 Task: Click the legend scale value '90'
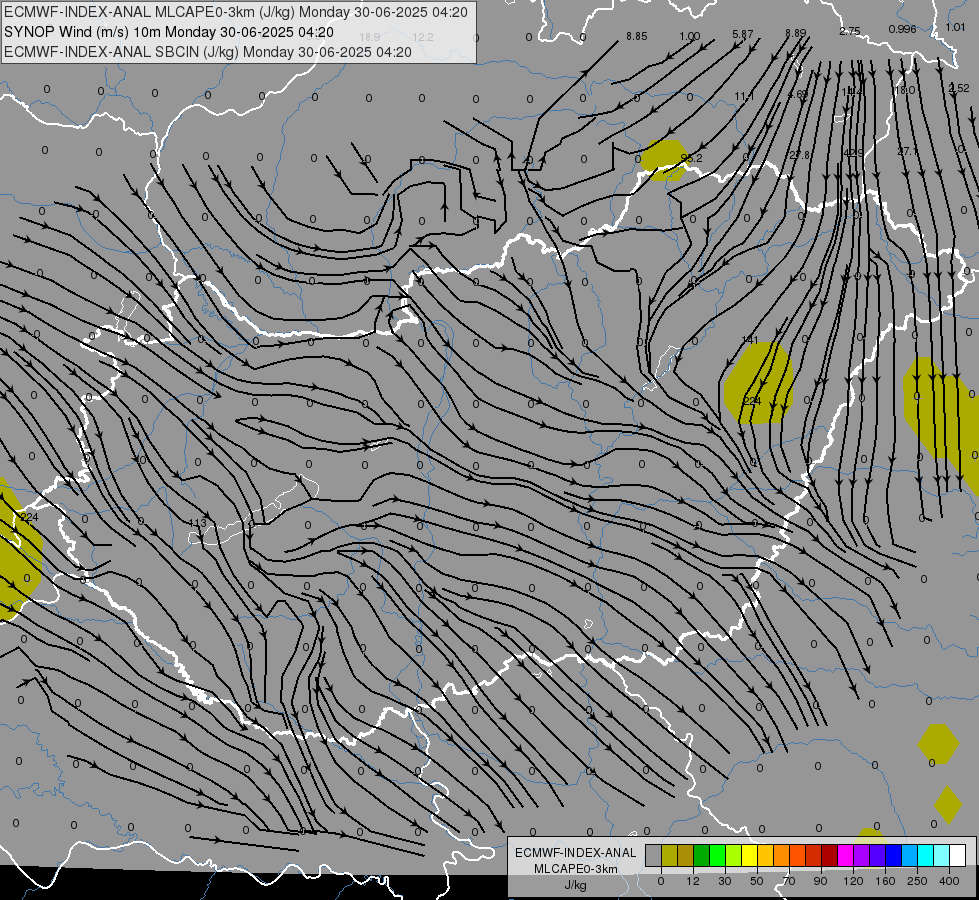820,881
